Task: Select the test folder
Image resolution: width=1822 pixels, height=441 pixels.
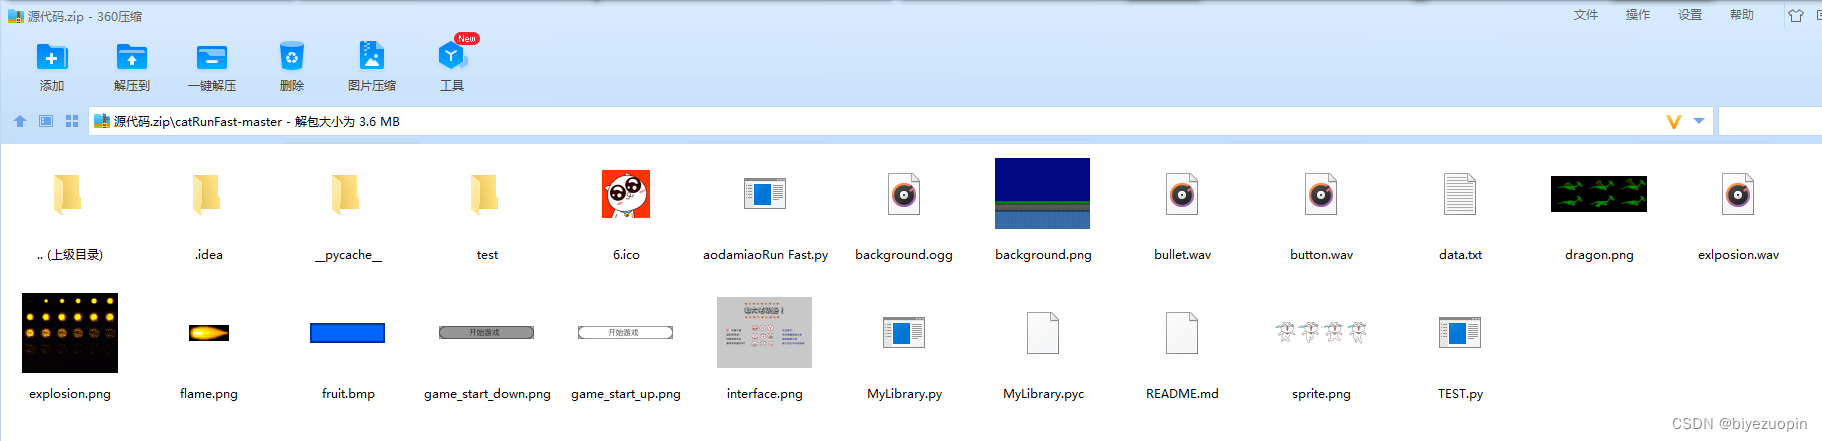Action: 486,194
